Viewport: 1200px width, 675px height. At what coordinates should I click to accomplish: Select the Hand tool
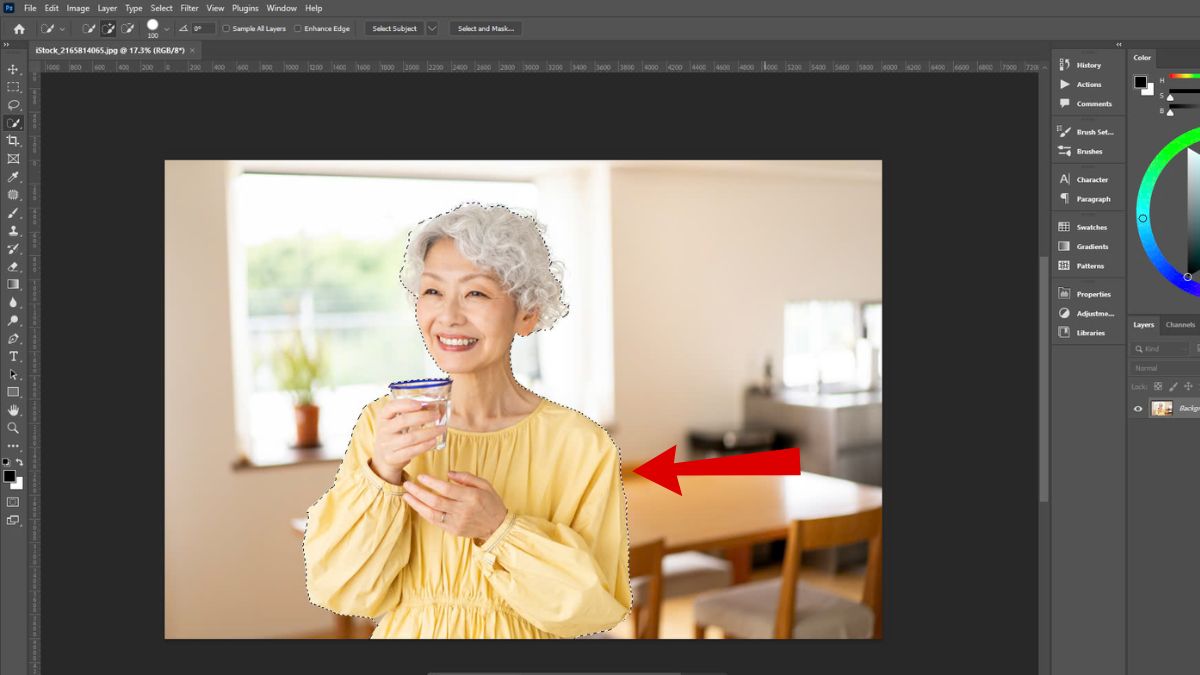point(13,410)
